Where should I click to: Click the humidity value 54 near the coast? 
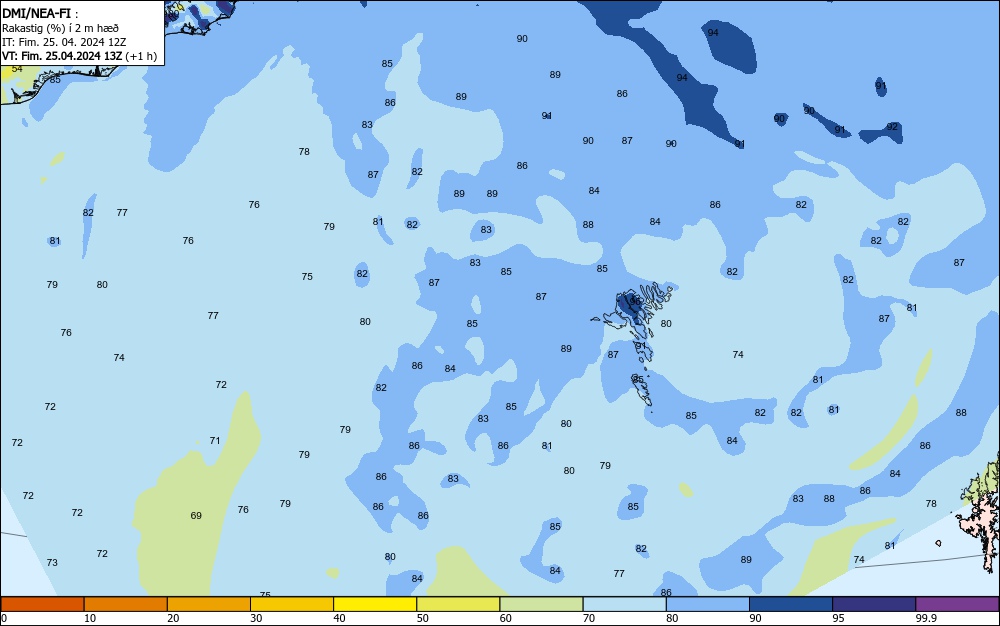click(17, 68)
